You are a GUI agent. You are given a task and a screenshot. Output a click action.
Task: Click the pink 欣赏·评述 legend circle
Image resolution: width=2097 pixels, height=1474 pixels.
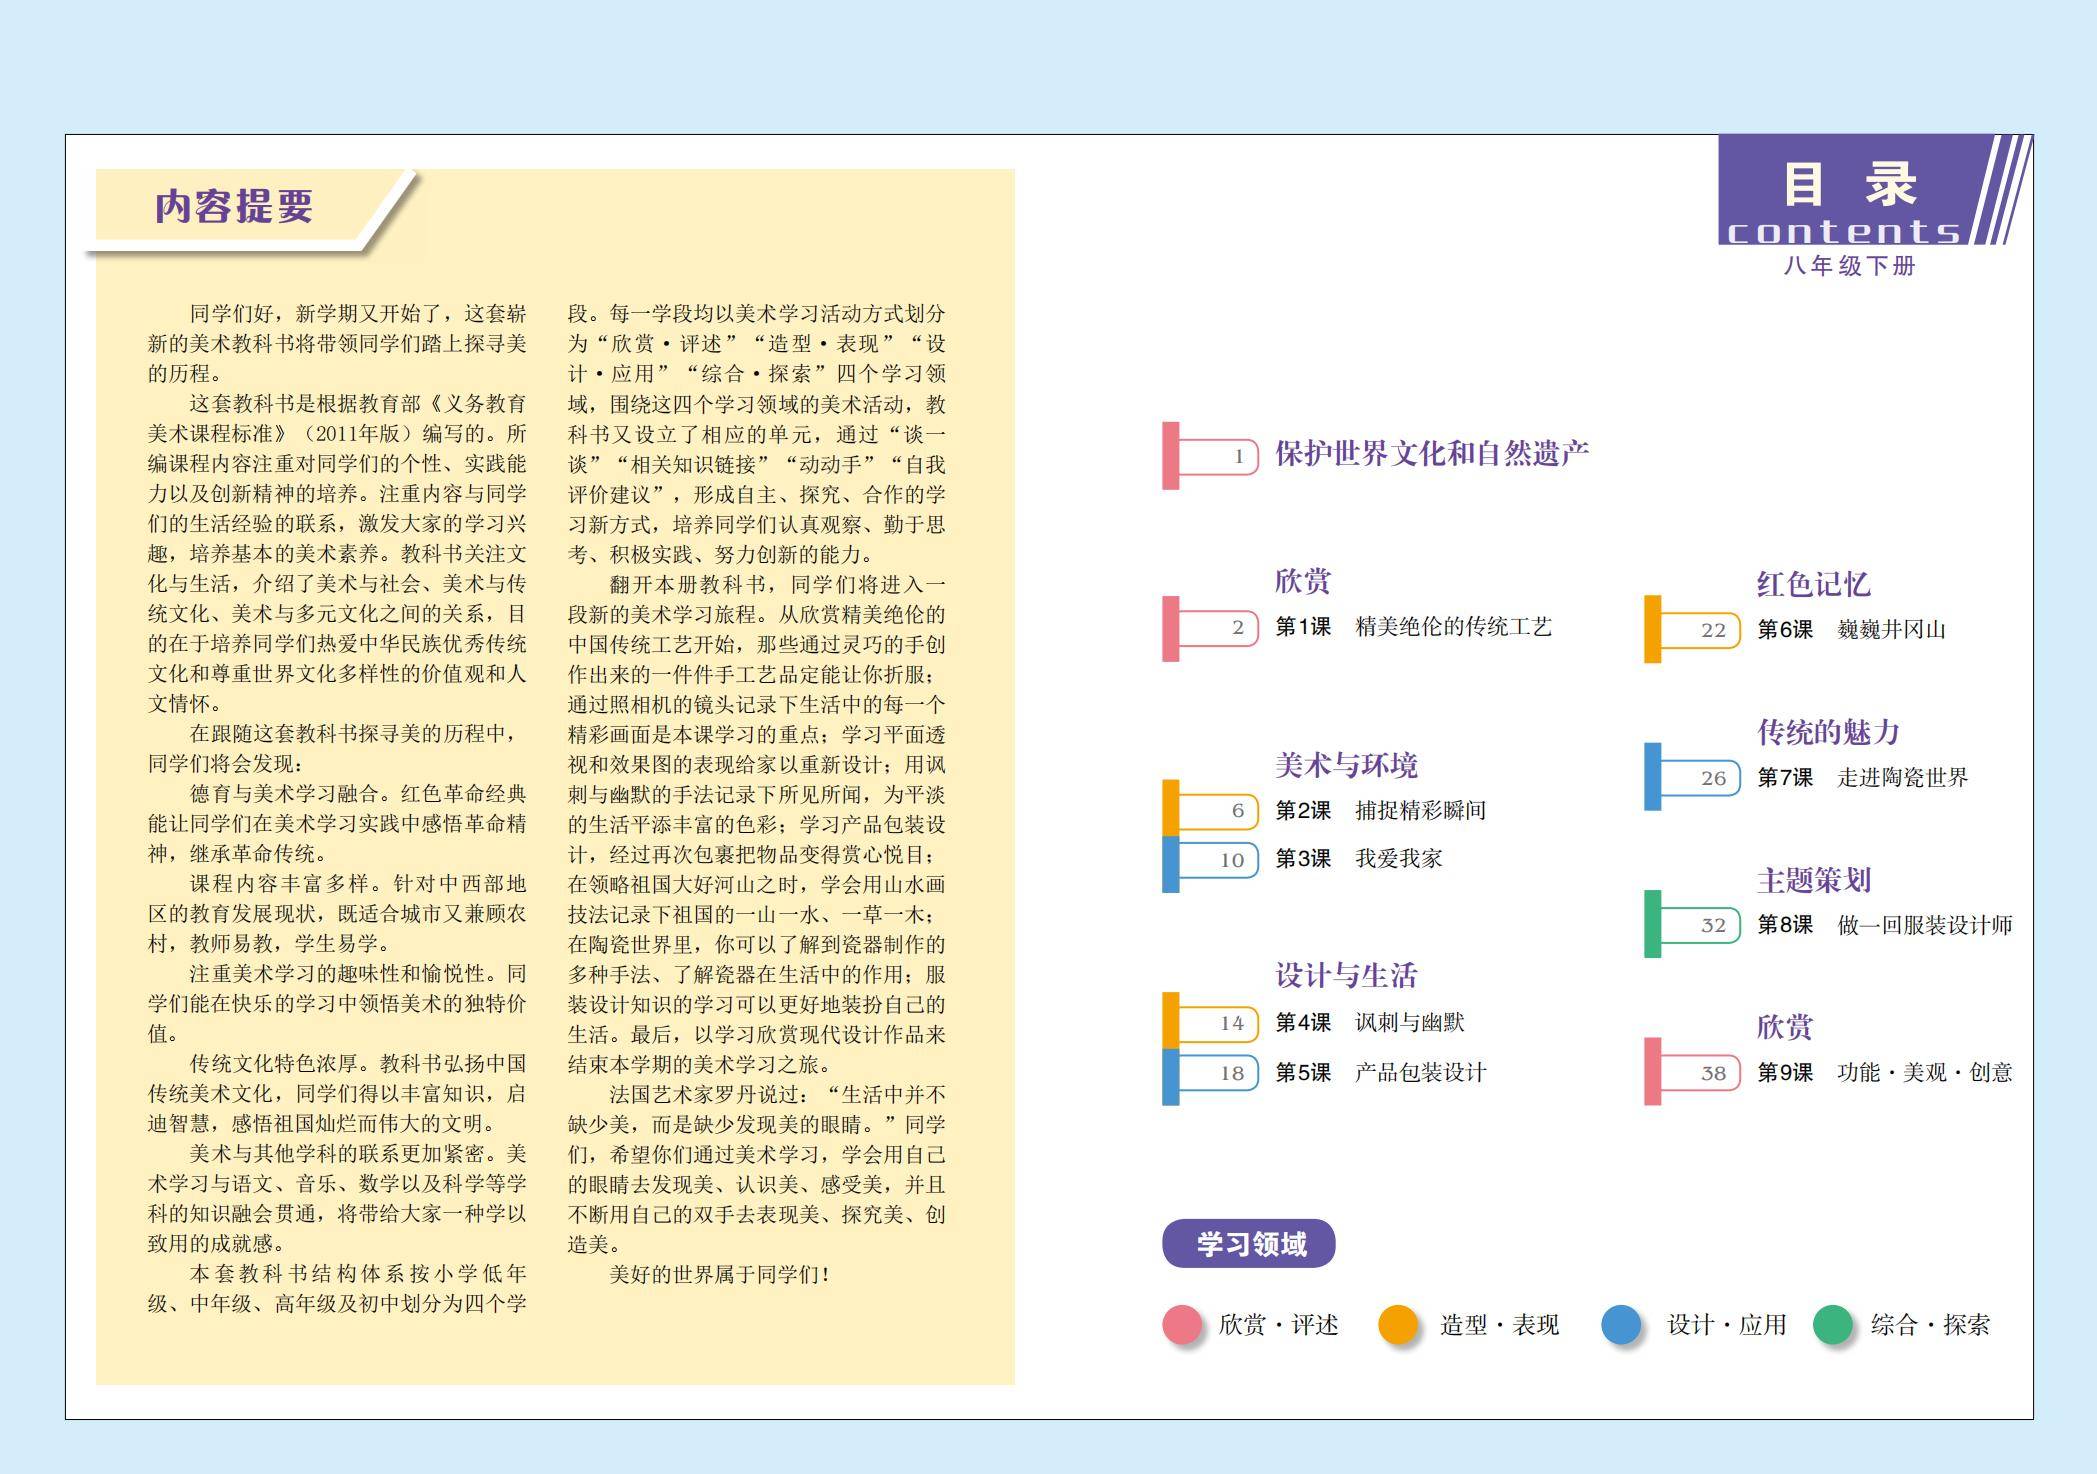click(x=1181, y=1324)
